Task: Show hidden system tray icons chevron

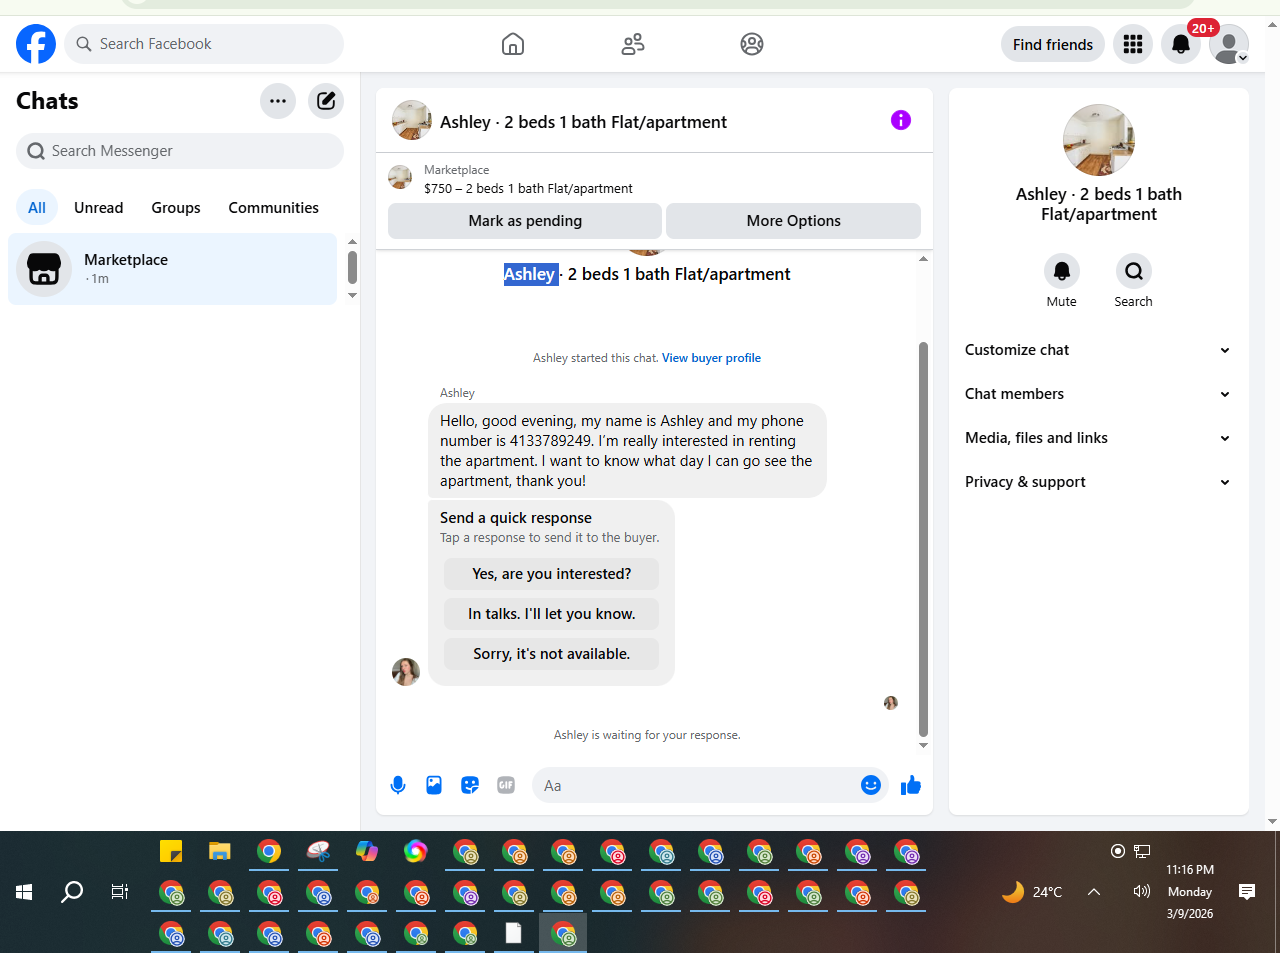Action: coord(1094,891)
